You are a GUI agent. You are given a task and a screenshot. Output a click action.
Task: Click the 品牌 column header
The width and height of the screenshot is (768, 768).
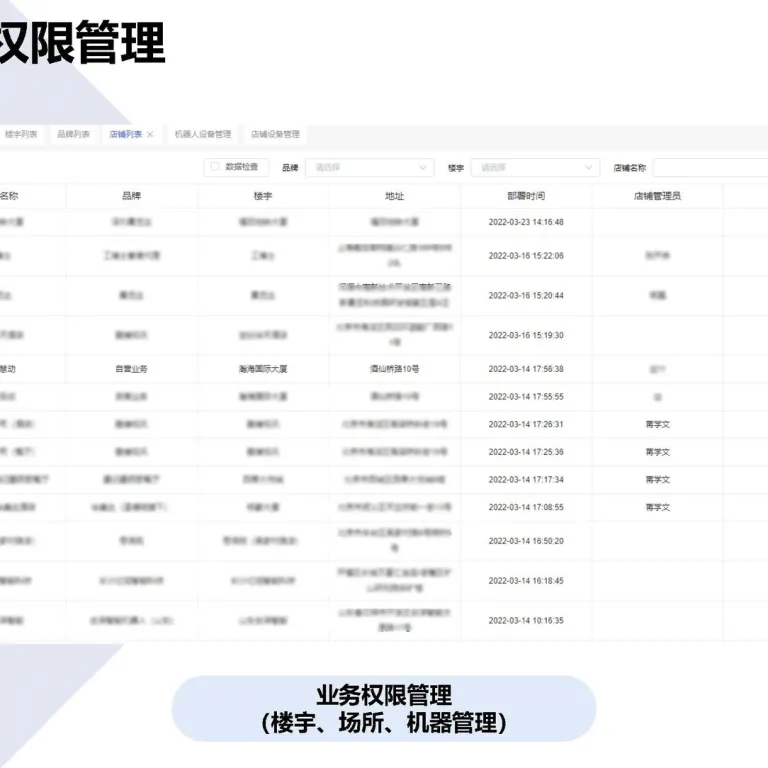tap(131, 196)
